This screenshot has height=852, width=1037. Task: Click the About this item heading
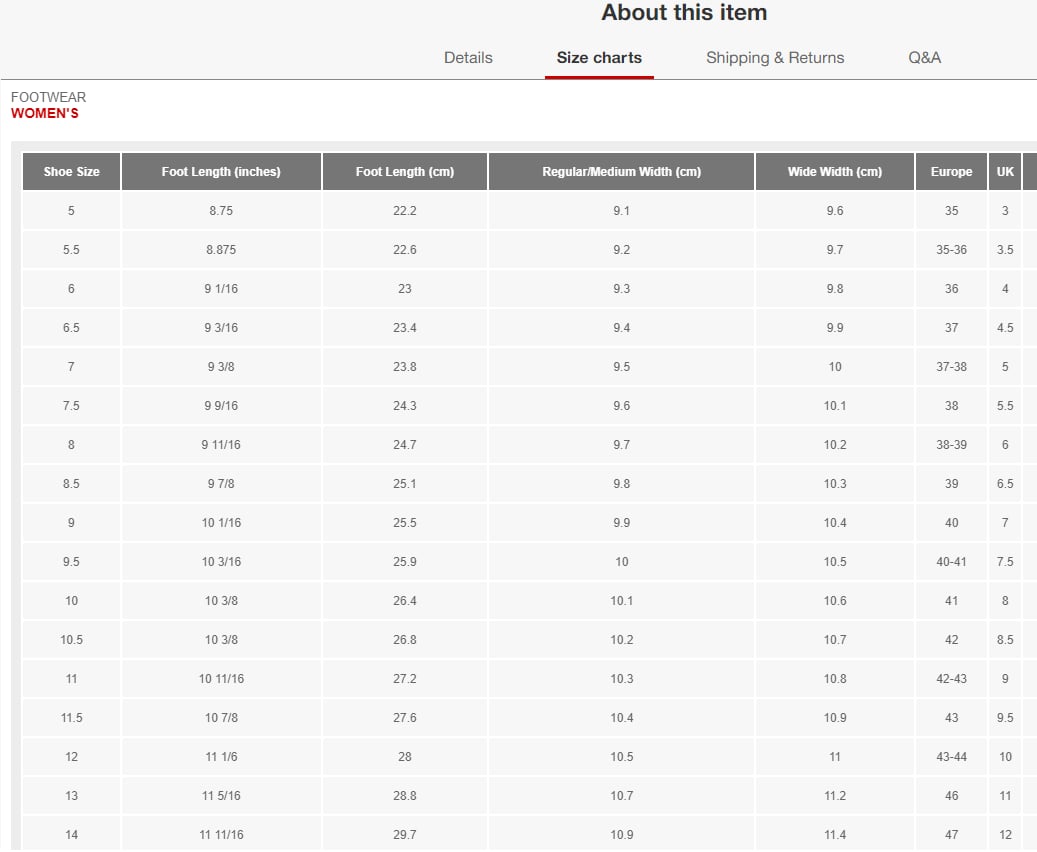(684, 13)
